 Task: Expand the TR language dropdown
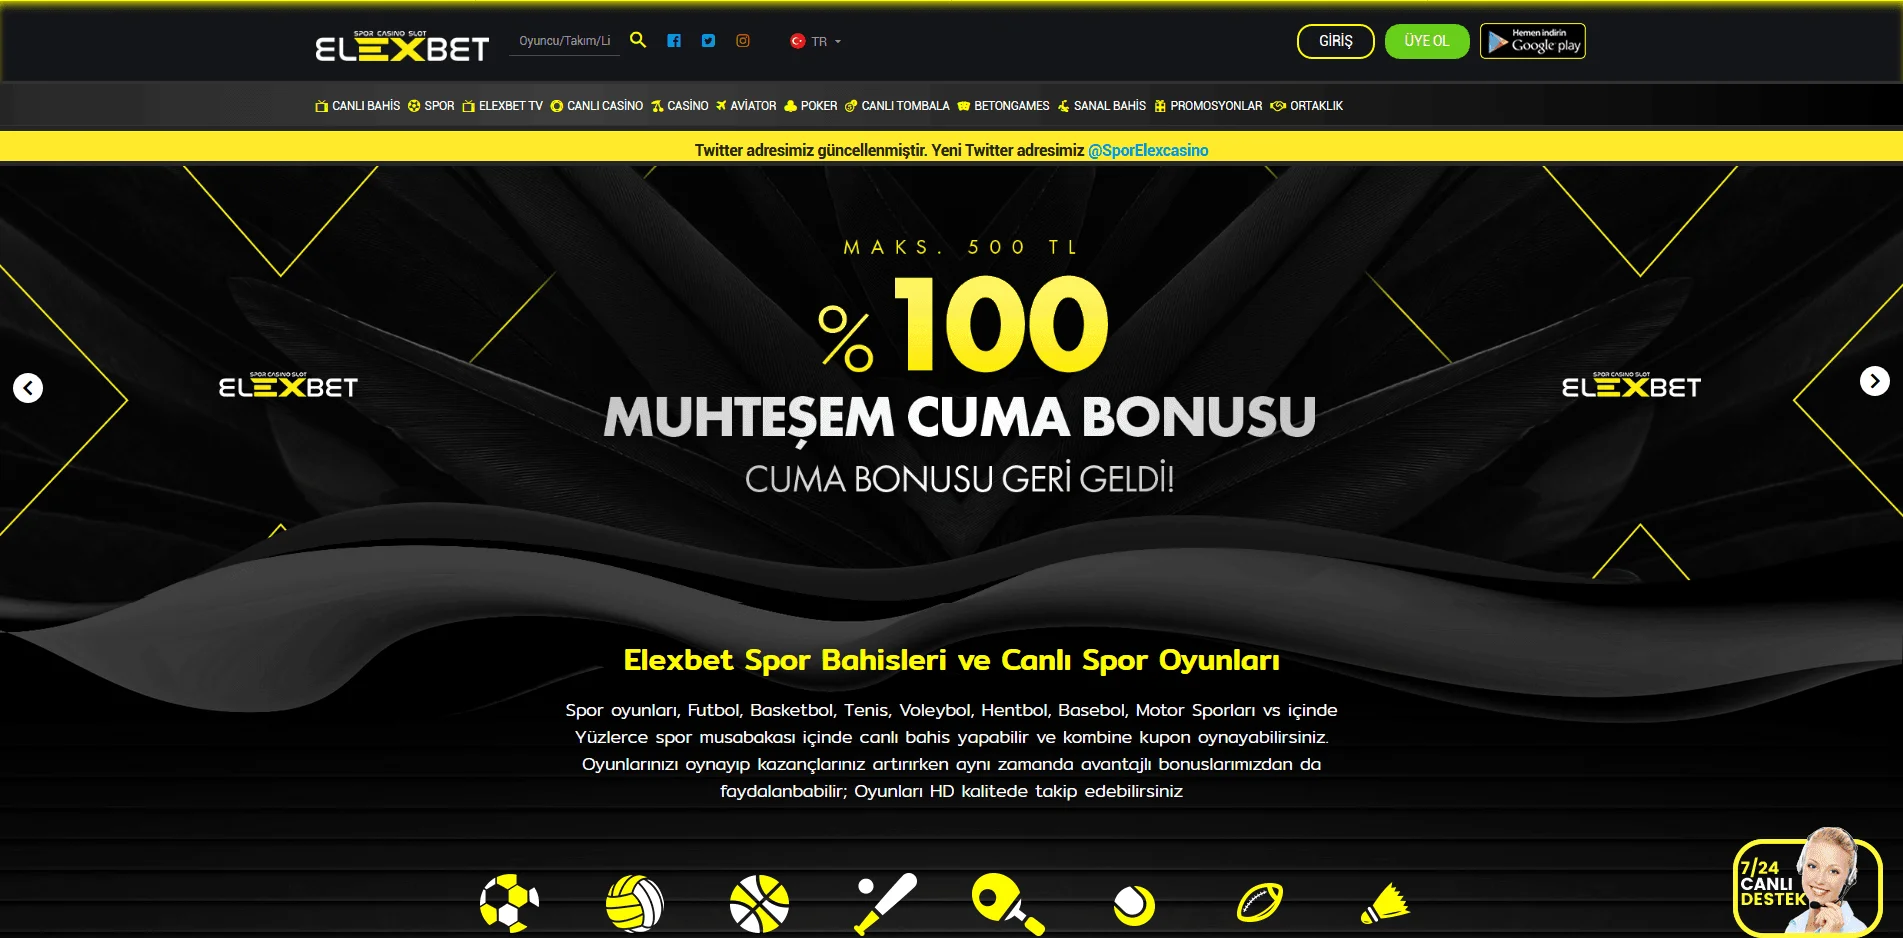(x=826, y=41)
